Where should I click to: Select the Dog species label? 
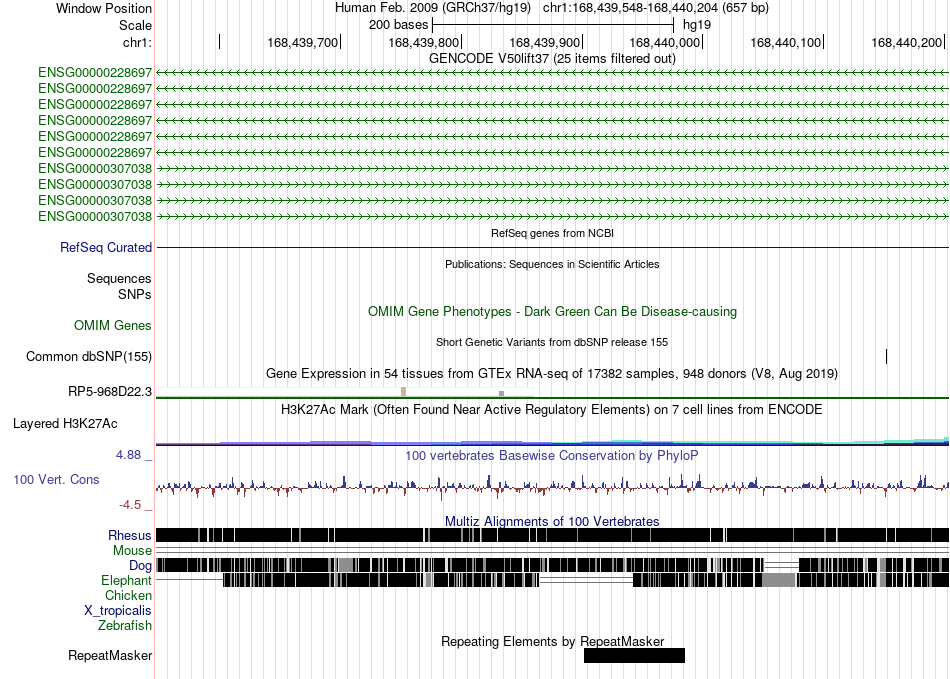coord(140,566)
